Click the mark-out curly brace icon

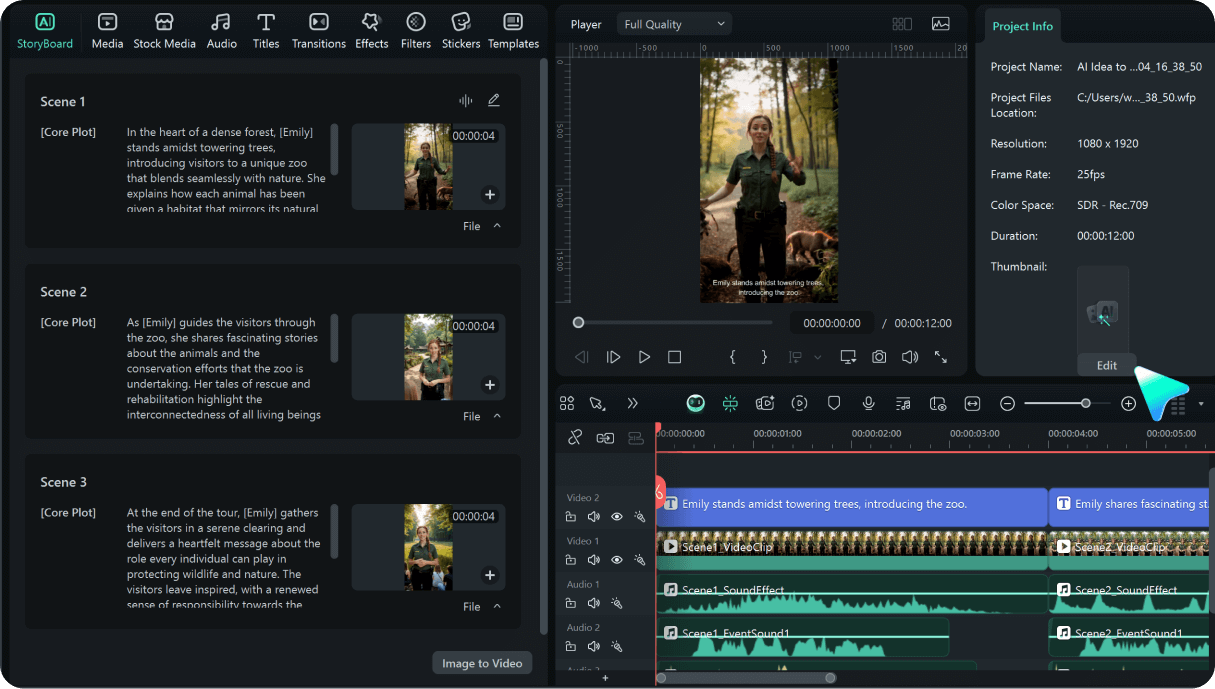(765, 357)
